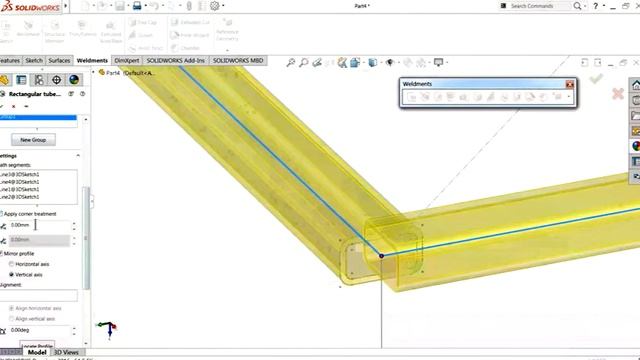Select the highlighted group in Groups list
This screenshot has height=360, width=640.
pyautogui.click(x=38, y=118)
